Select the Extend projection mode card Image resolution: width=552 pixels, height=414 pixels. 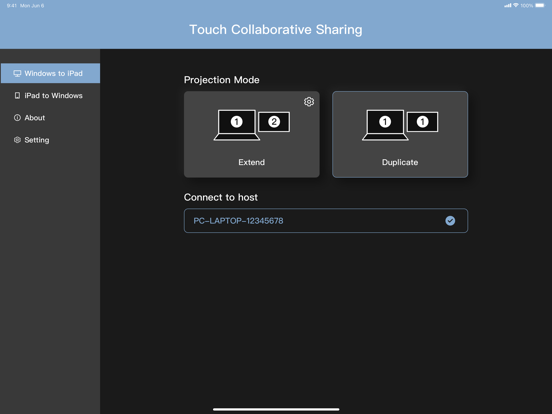252,134
